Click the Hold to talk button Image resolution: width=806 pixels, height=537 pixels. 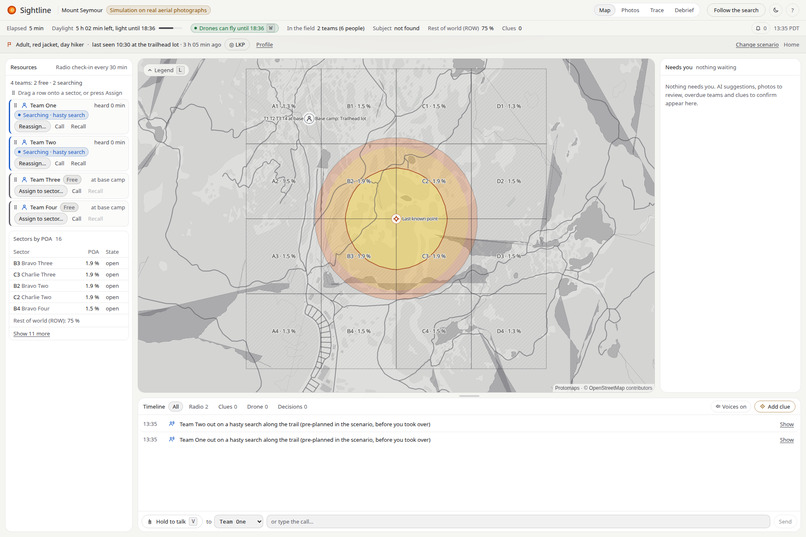pos(172,522)
